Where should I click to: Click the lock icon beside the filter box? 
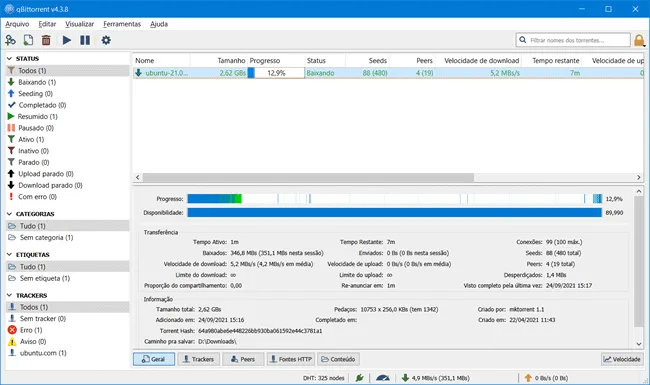coord(639,40)
